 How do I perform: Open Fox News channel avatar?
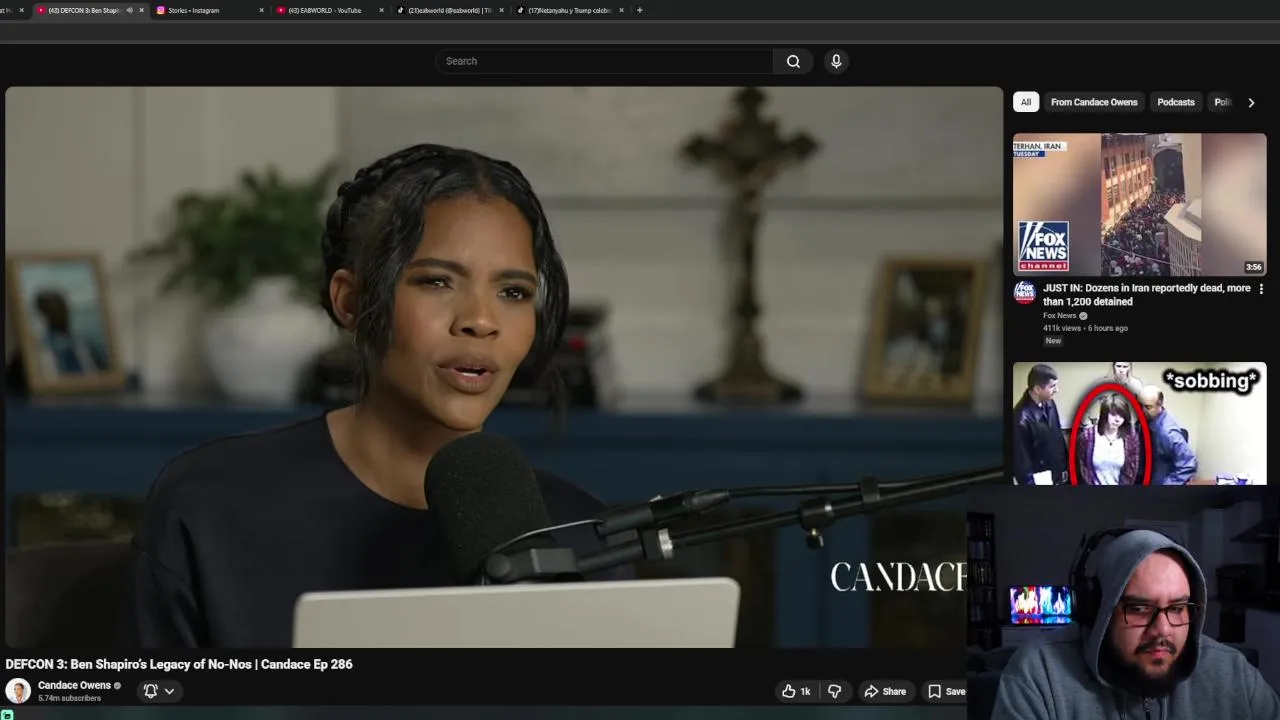click(1024, 291)
